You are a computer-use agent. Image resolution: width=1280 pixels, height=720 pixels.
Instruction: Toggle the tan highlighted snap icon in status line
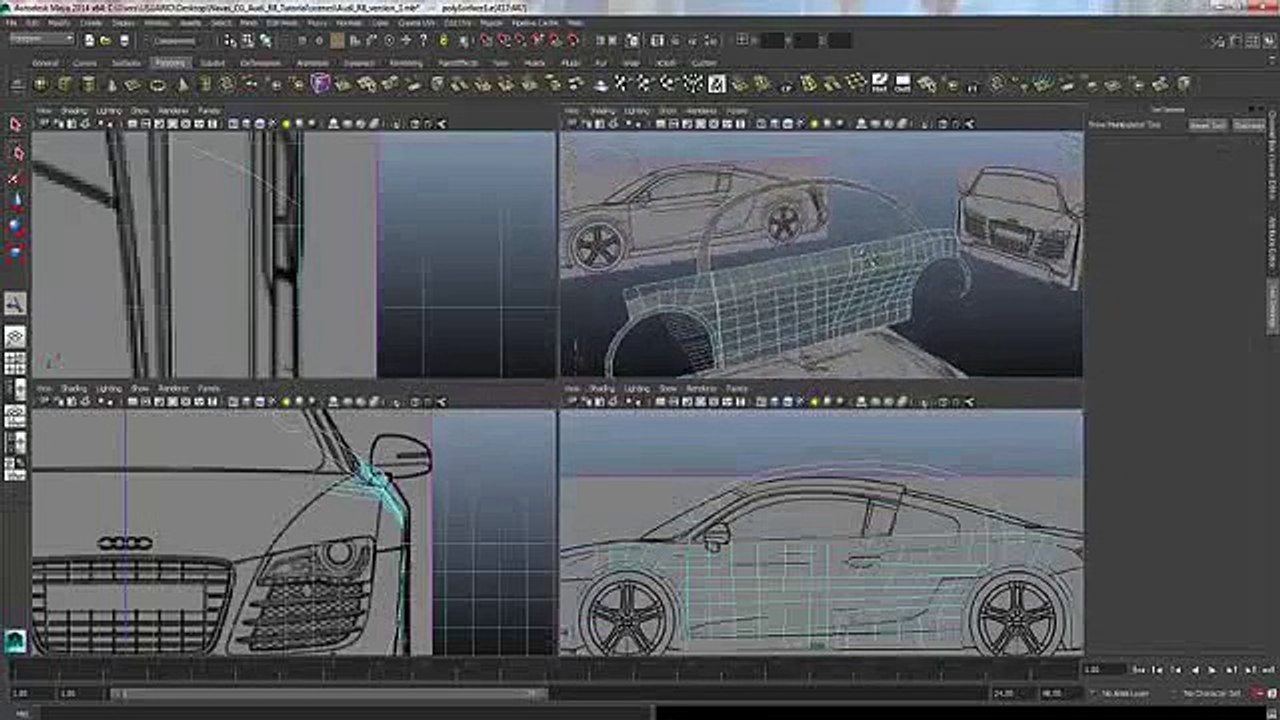(x=338, y=40)
